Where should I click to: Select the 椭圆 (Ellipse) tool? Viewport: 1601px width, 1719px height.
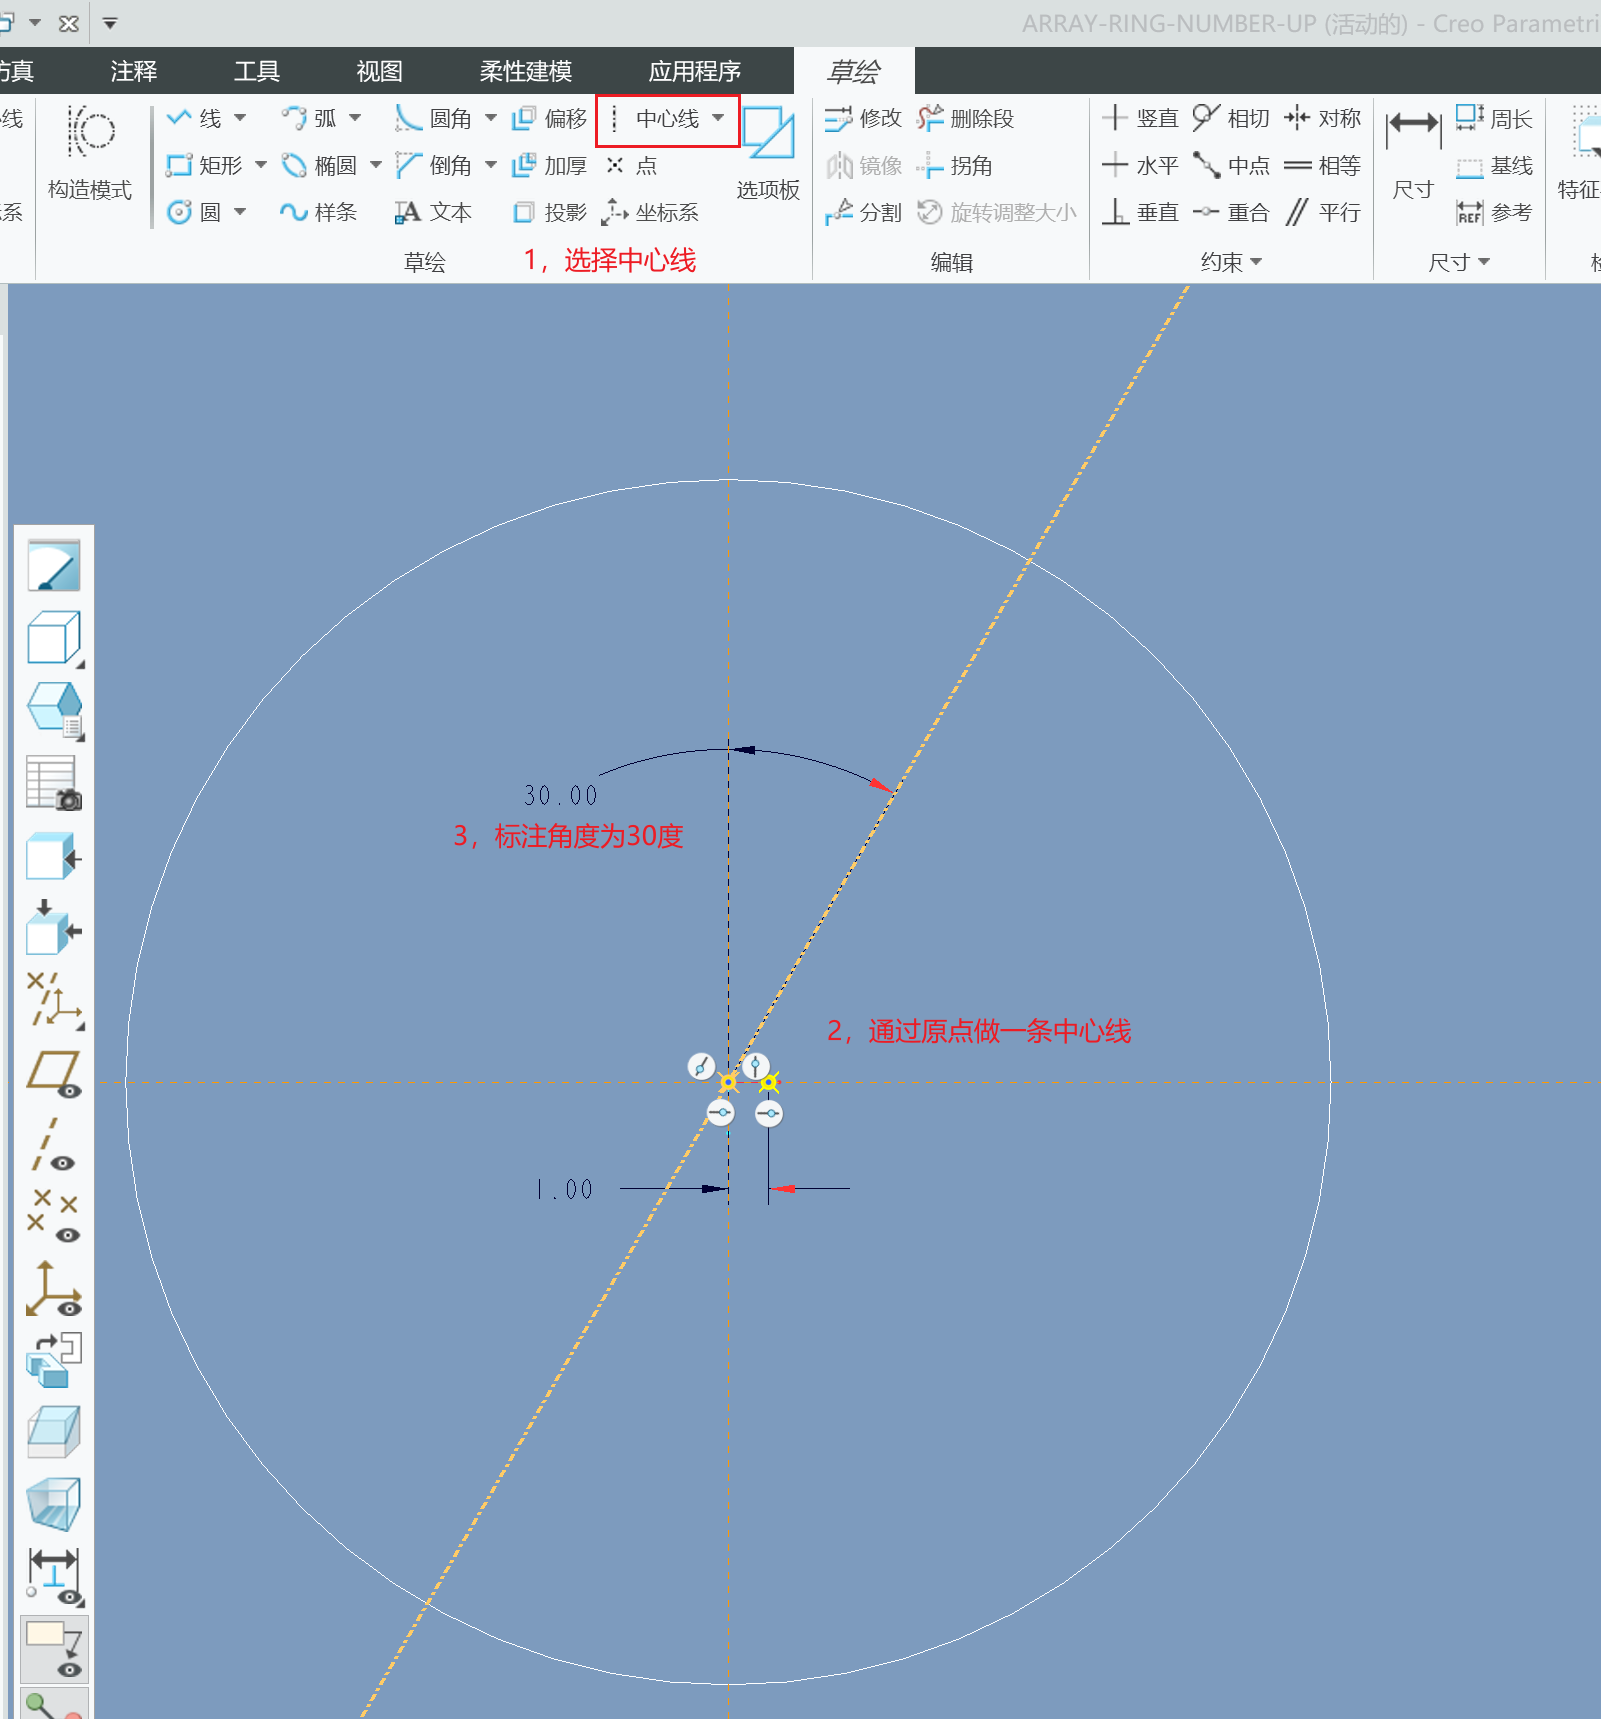[x=319, y=165]
